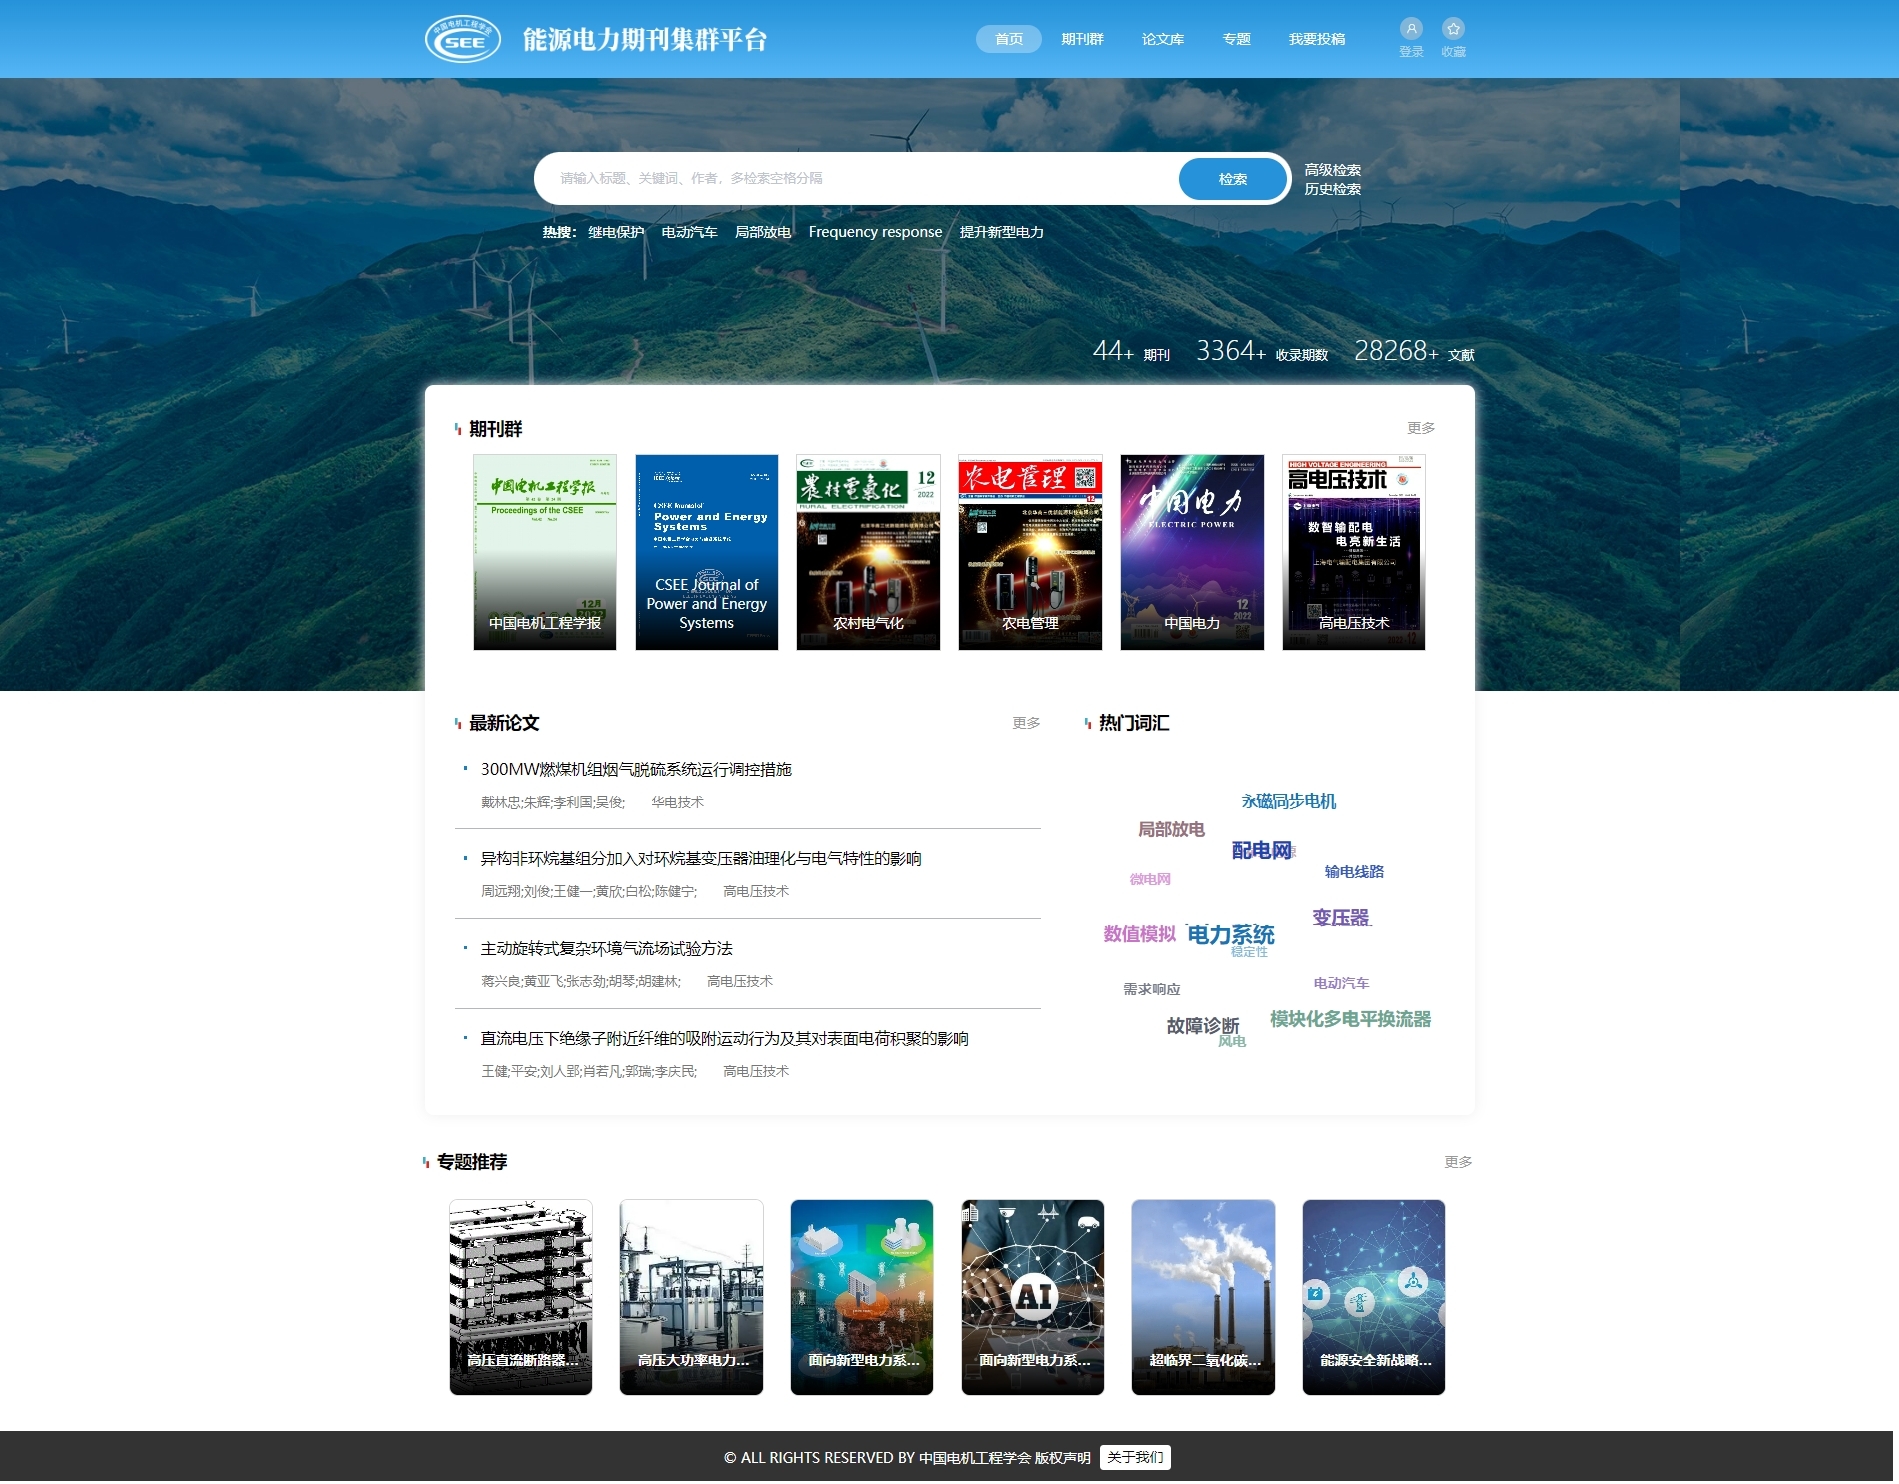Click 变压器 in word cloud
This screenshot has width=1899, height=1484.
point(1340,917)
